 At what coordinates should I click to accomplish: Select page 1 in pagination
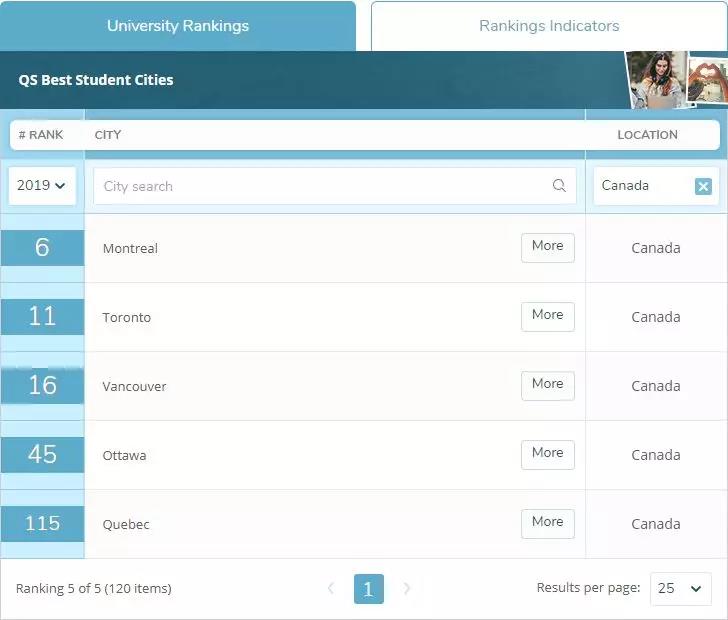369,589
